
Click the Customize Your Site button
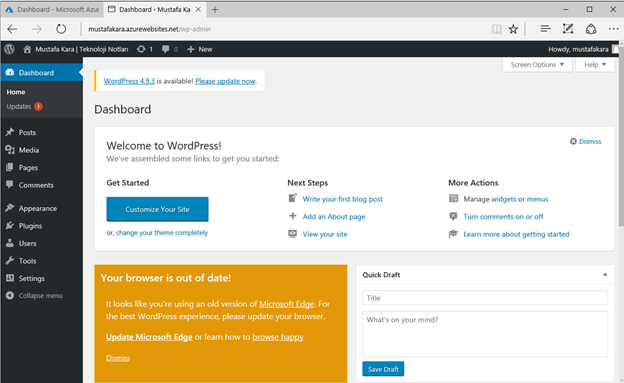point(158,209)
